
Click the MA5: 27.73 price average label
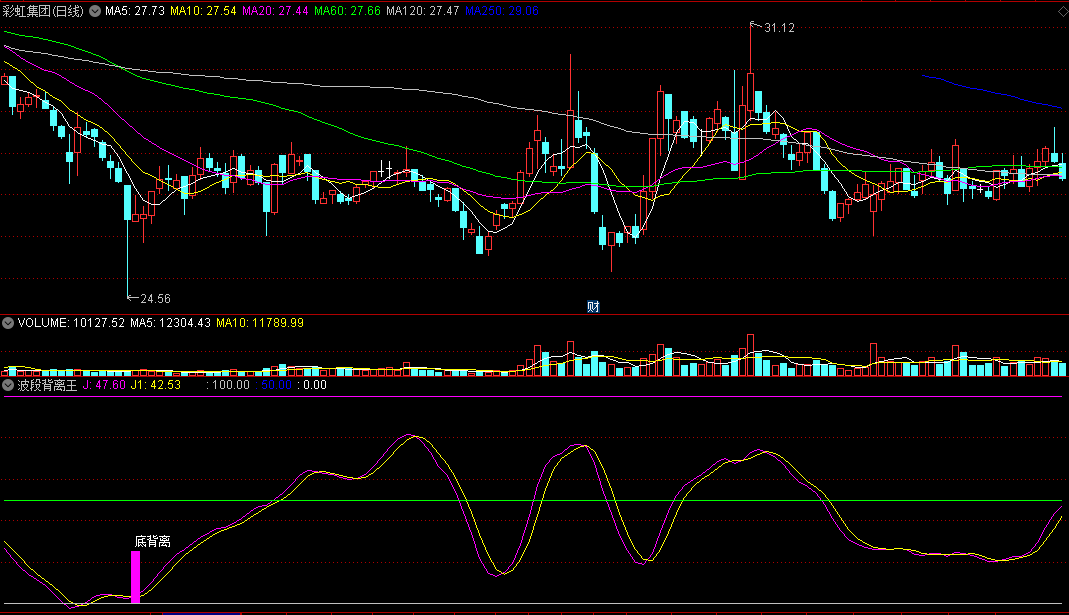(135, 11)
